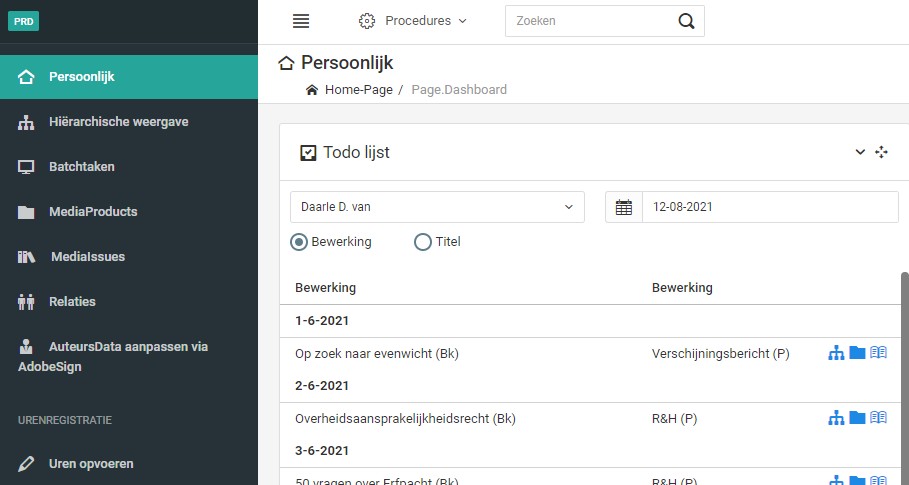Click the hamburger menu icon in top bar
Screen dimensions: 909x485
301,21
